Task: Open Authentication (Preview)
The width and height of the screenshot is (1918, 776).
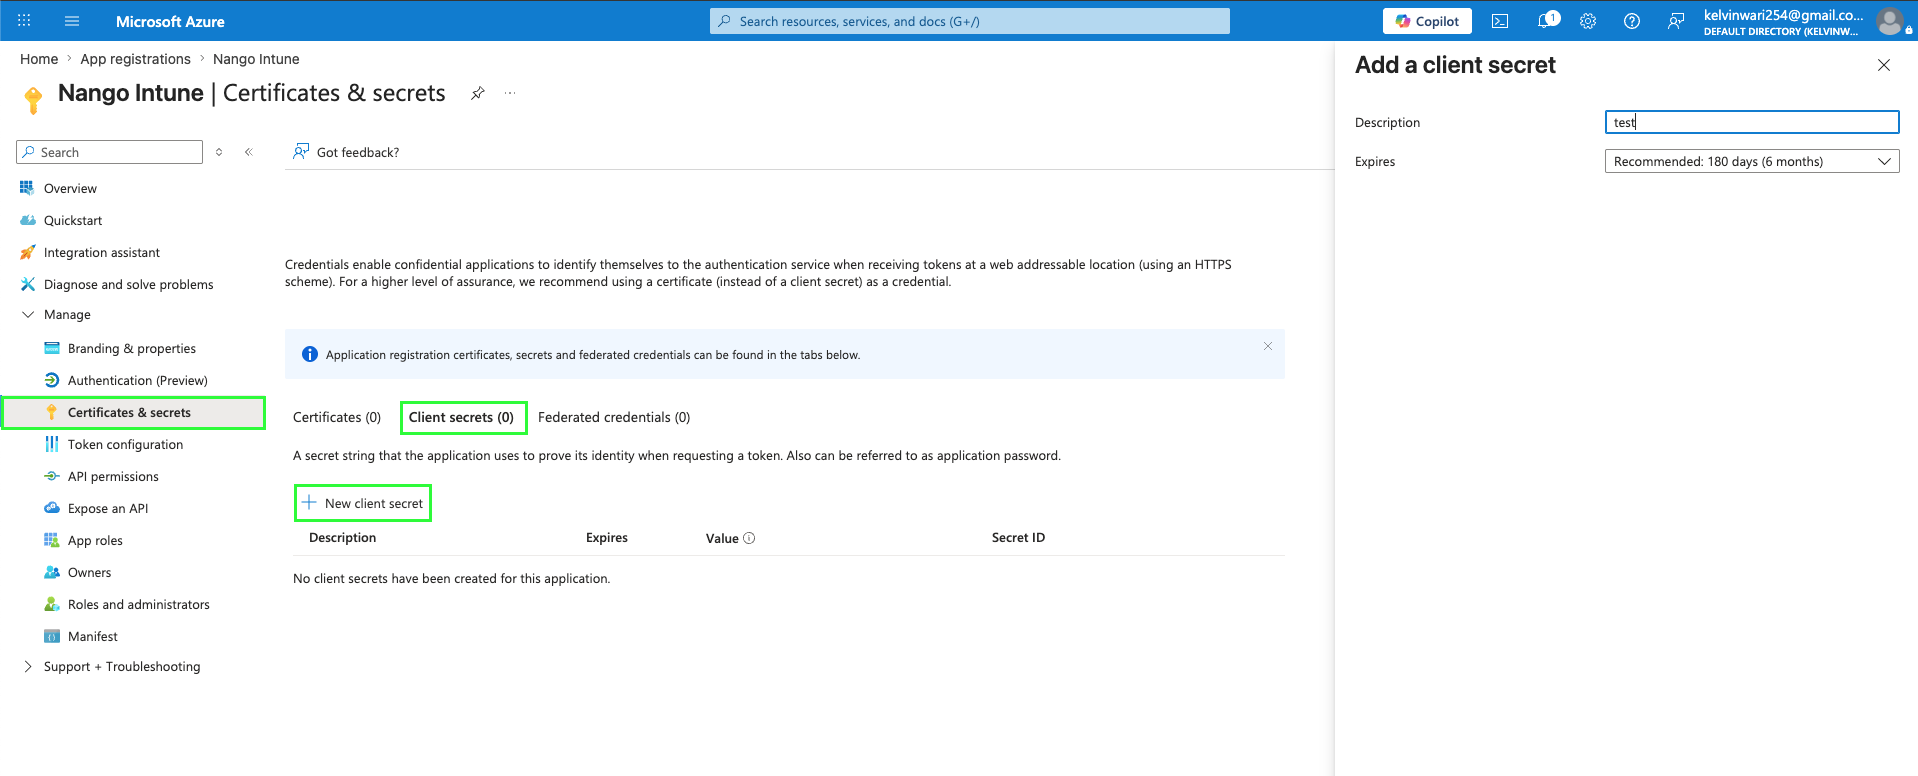Action: [138, 380]
